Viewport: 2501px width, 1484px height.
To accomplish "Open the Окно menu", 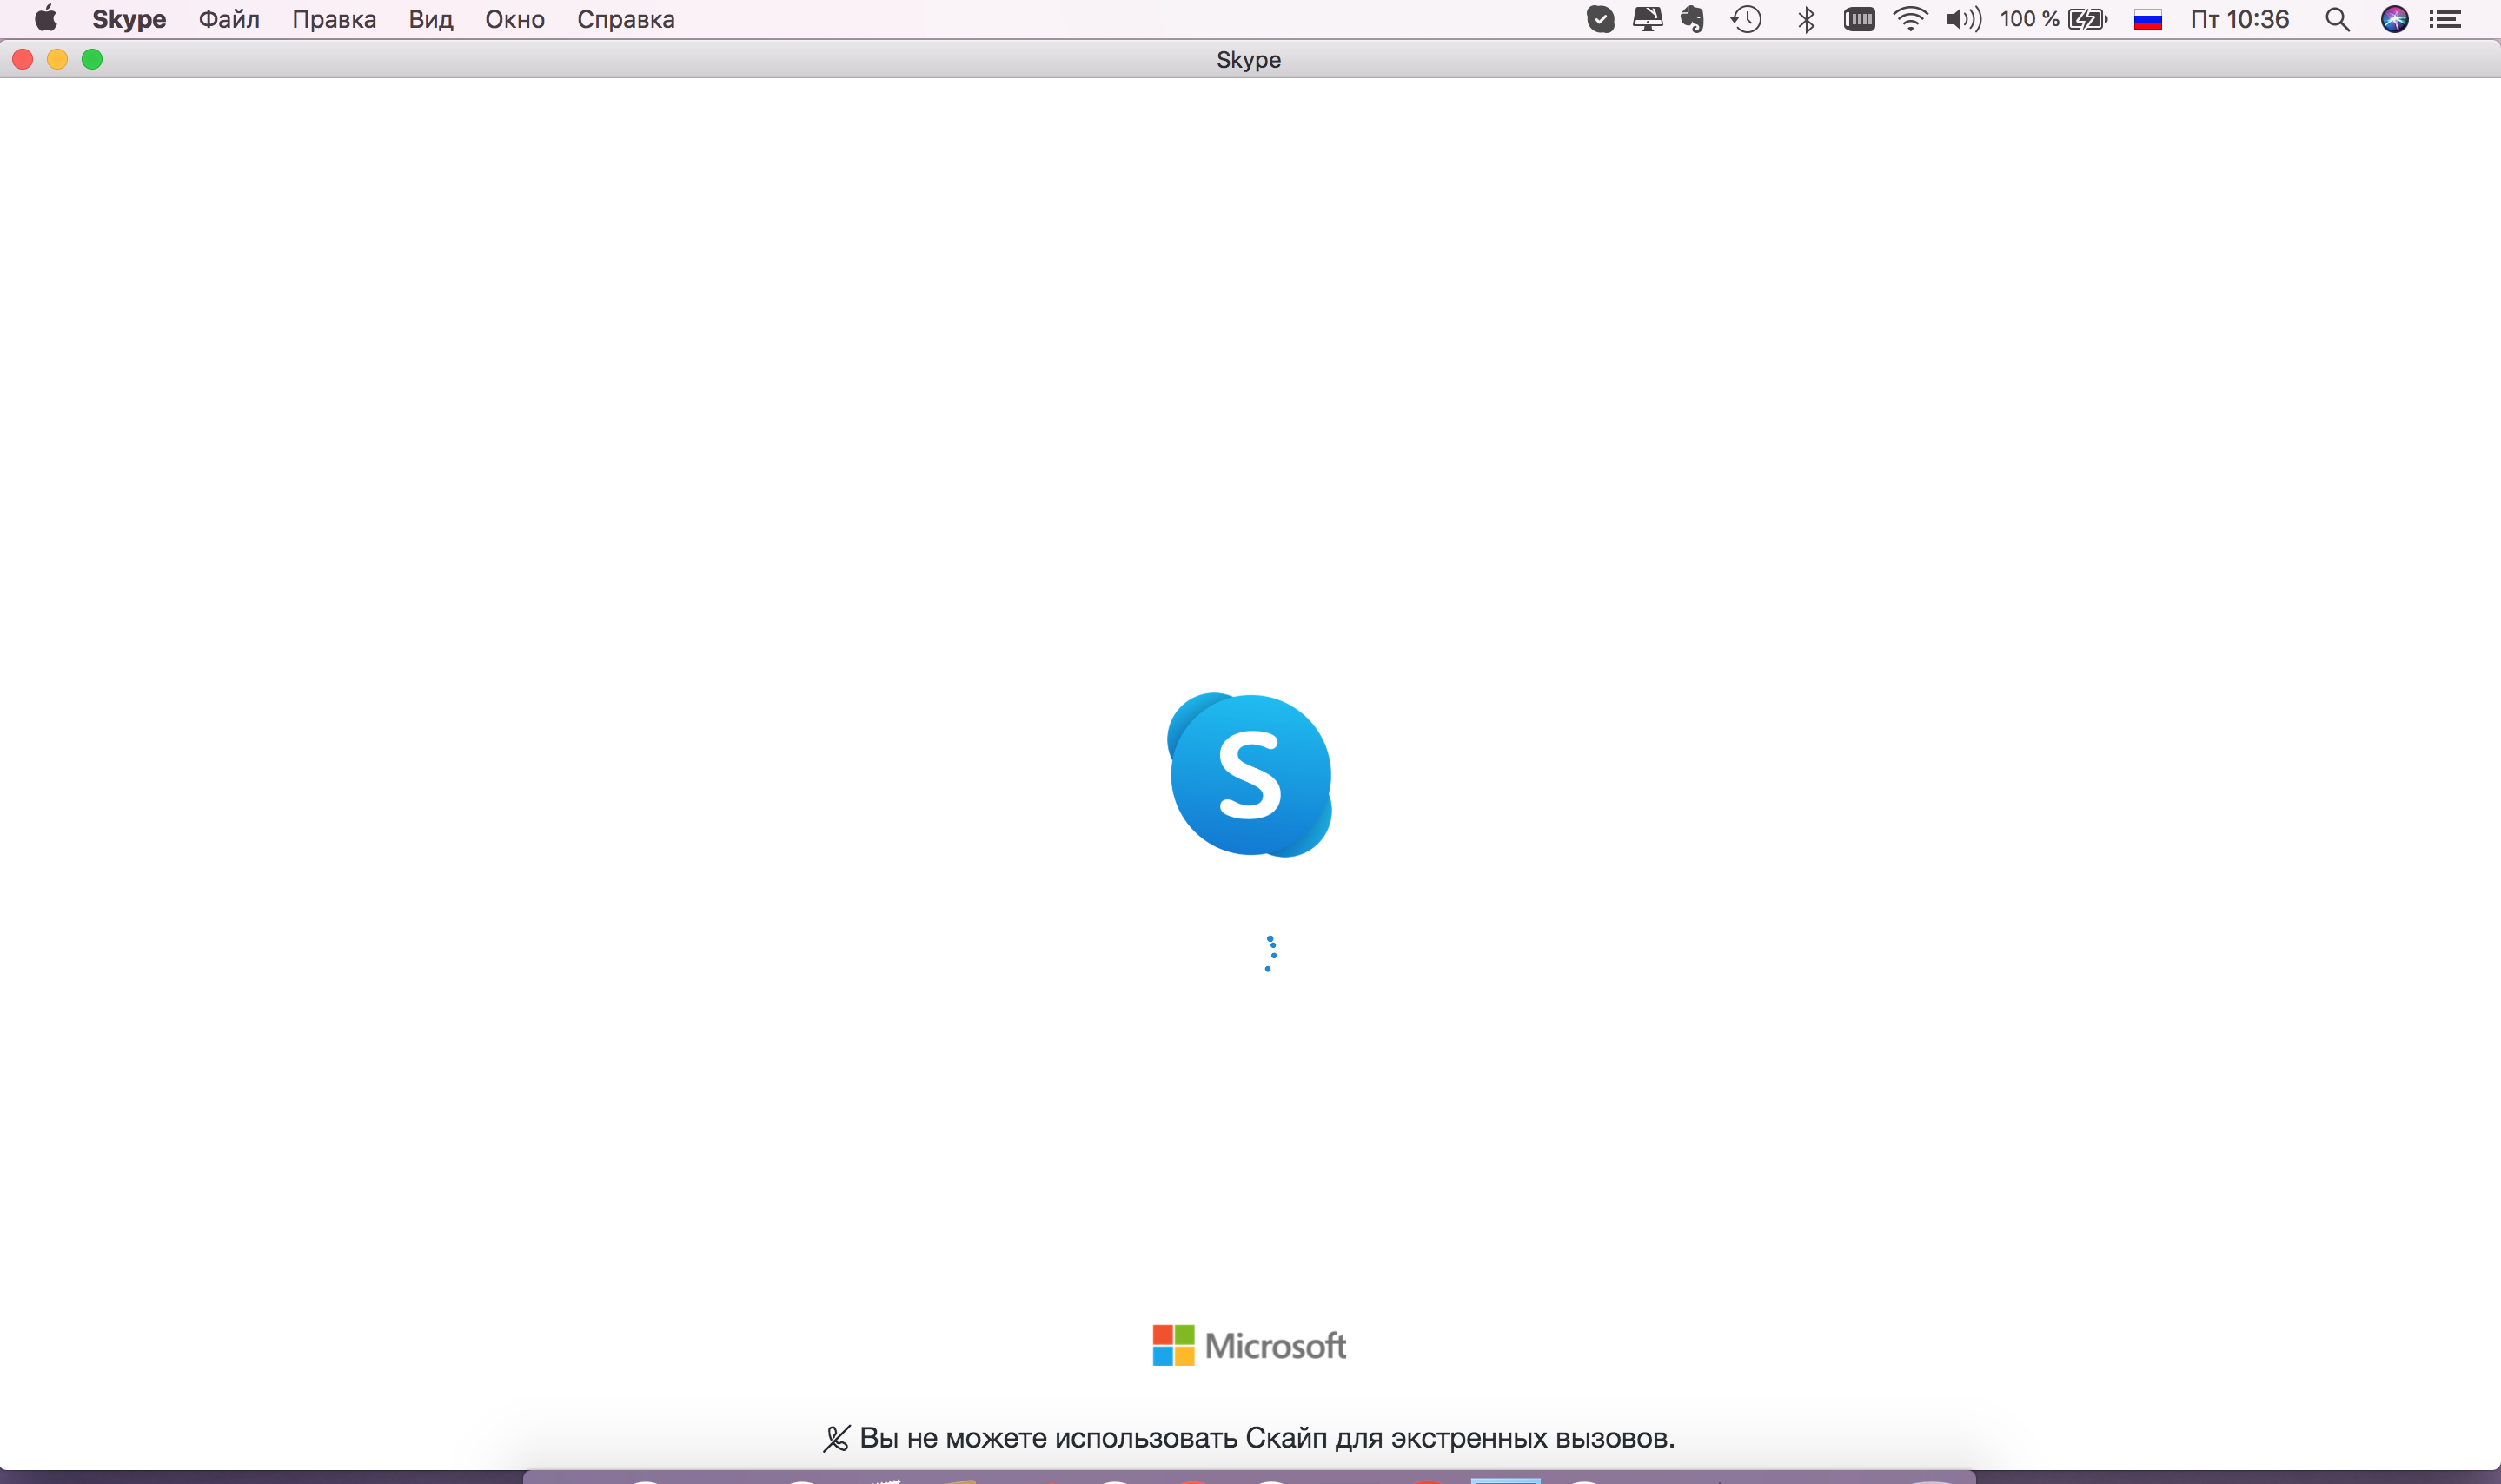I will tap(515, 19).
